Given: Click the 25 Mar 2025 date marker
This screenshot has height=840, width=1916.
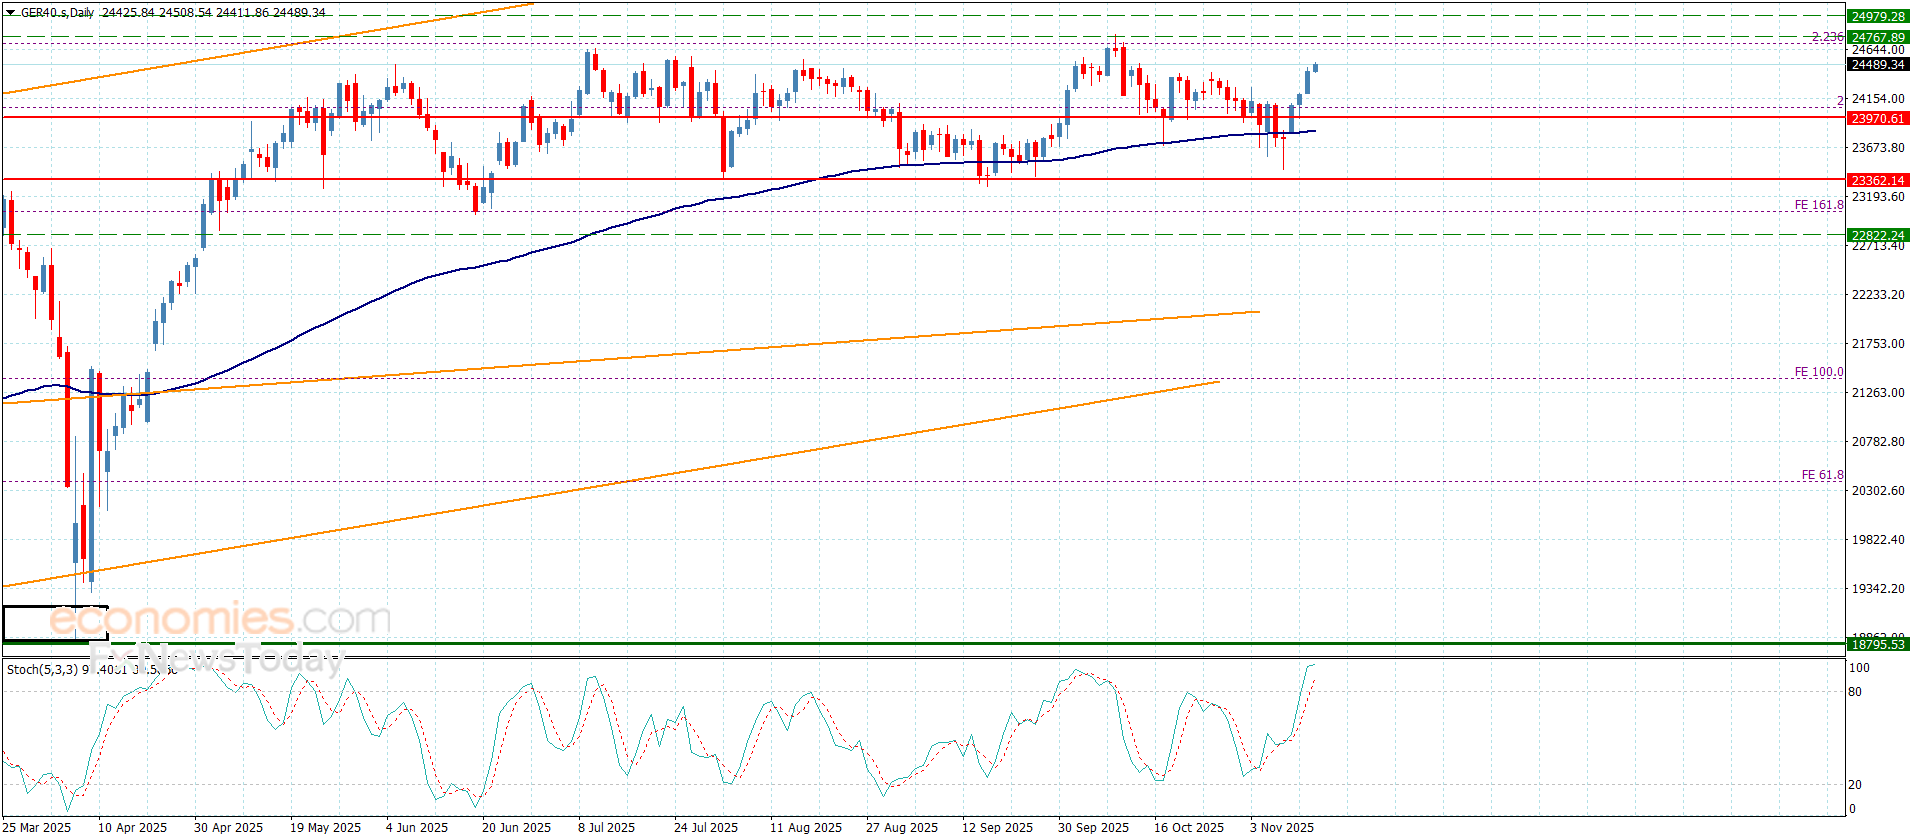Looking at the screenshot, I should coord(38,827).
